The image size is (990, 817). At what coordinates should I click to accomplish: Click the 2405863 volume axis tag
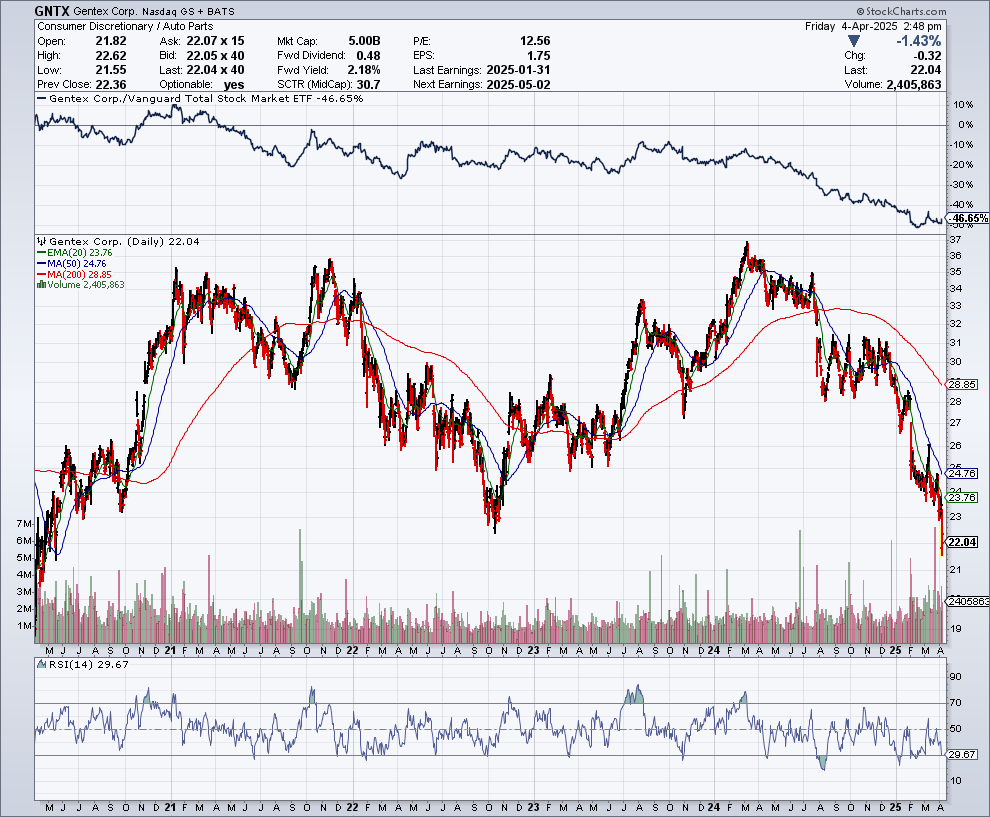click(969, 601)
